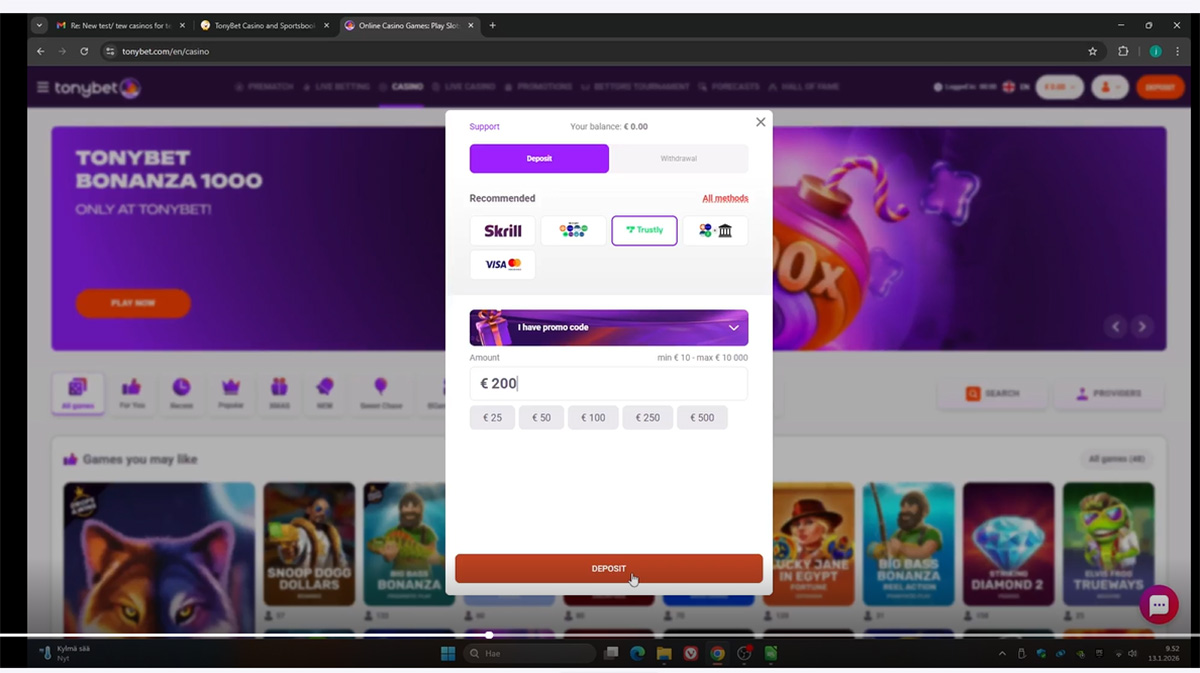
Task: Click the tonybet hamburger menu icon
Action: pos(42,88)
